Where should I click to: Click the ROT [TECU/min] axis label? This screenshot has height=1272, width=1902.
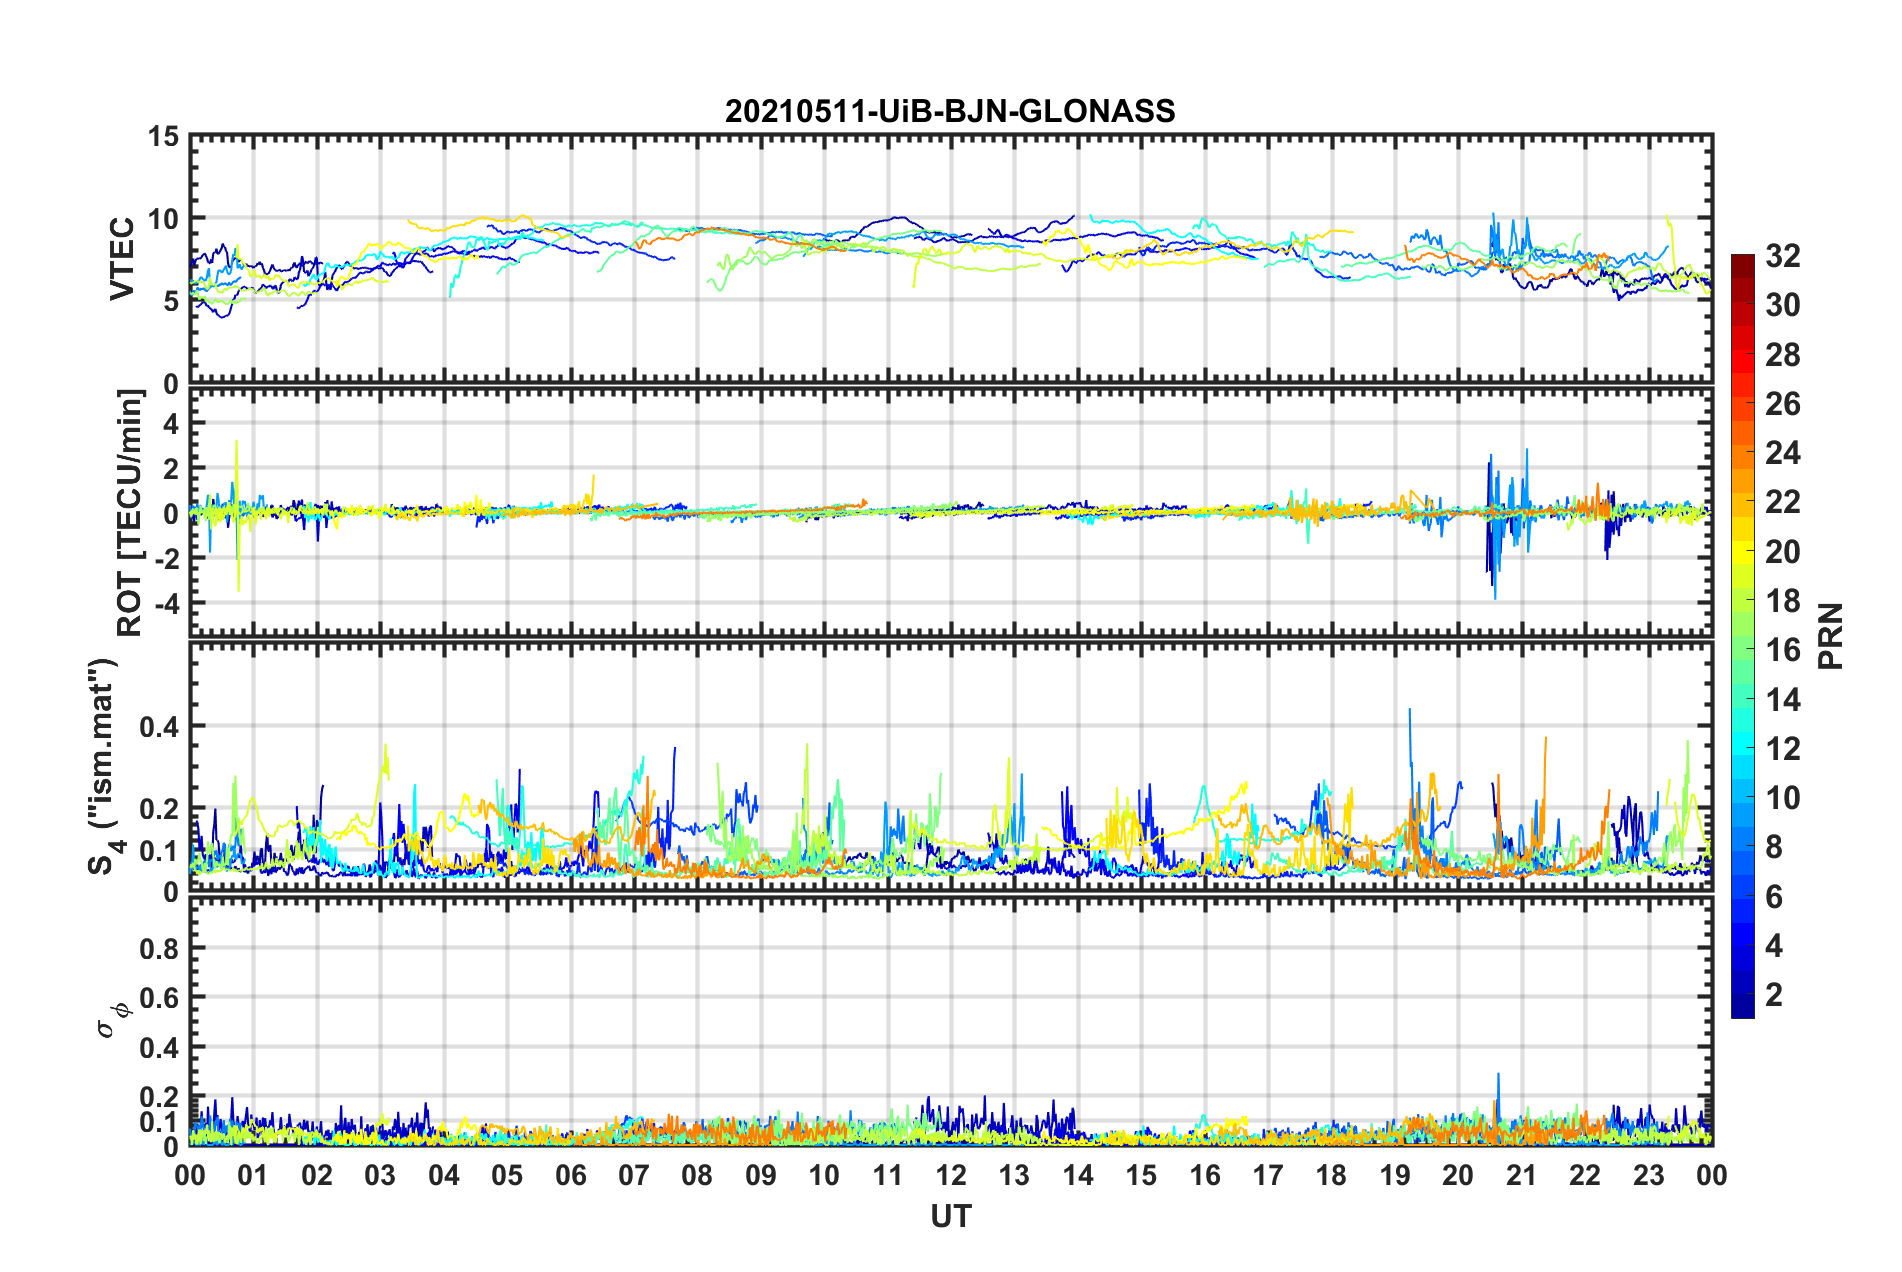[129, 513]
